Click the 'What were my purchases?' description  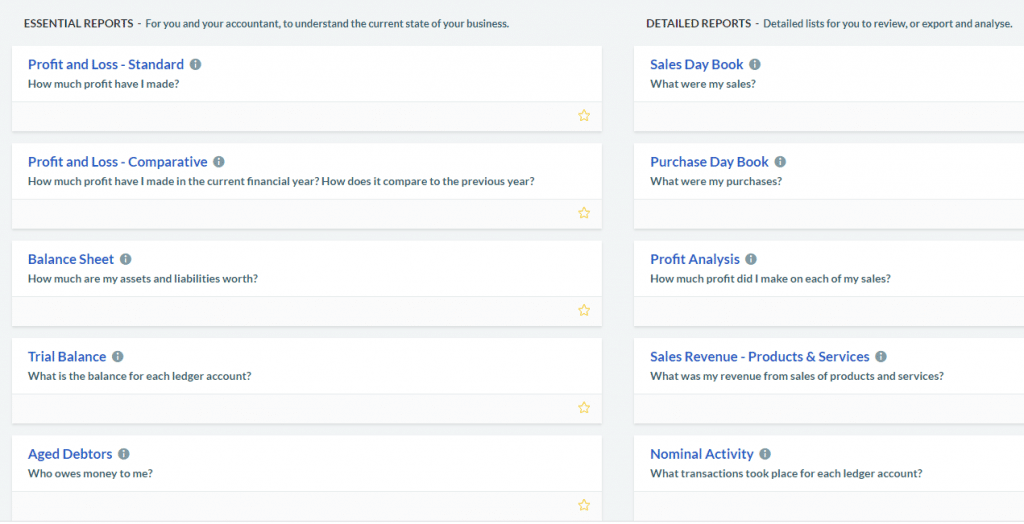716,181
